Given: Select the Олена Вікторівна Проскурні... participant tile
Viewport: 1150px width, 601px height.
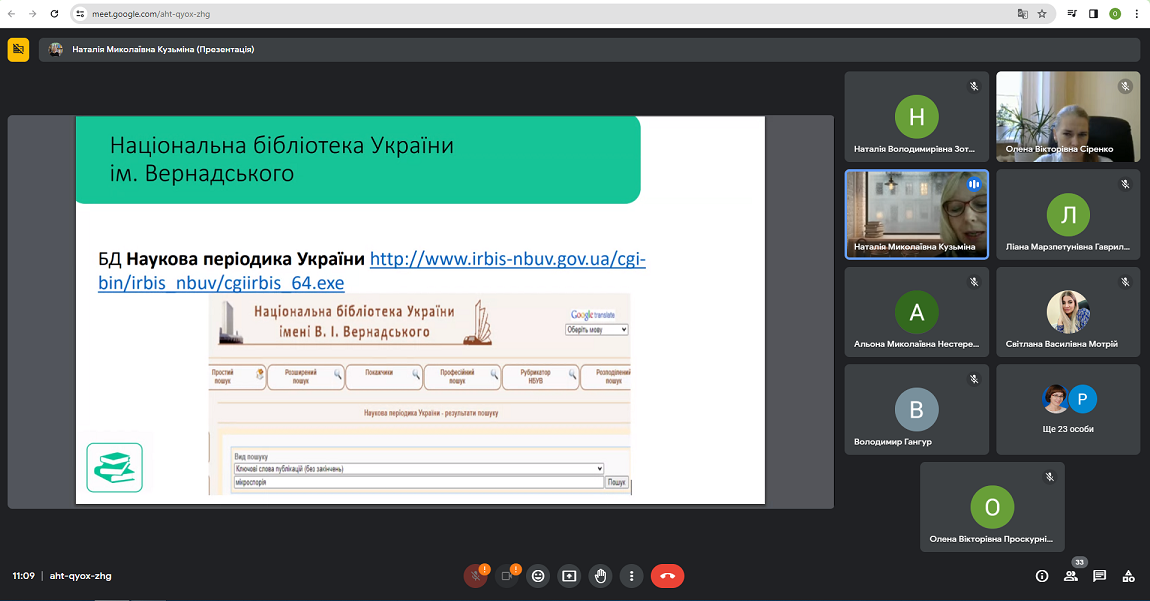Looking at the screenshot, I should point(992,506).
